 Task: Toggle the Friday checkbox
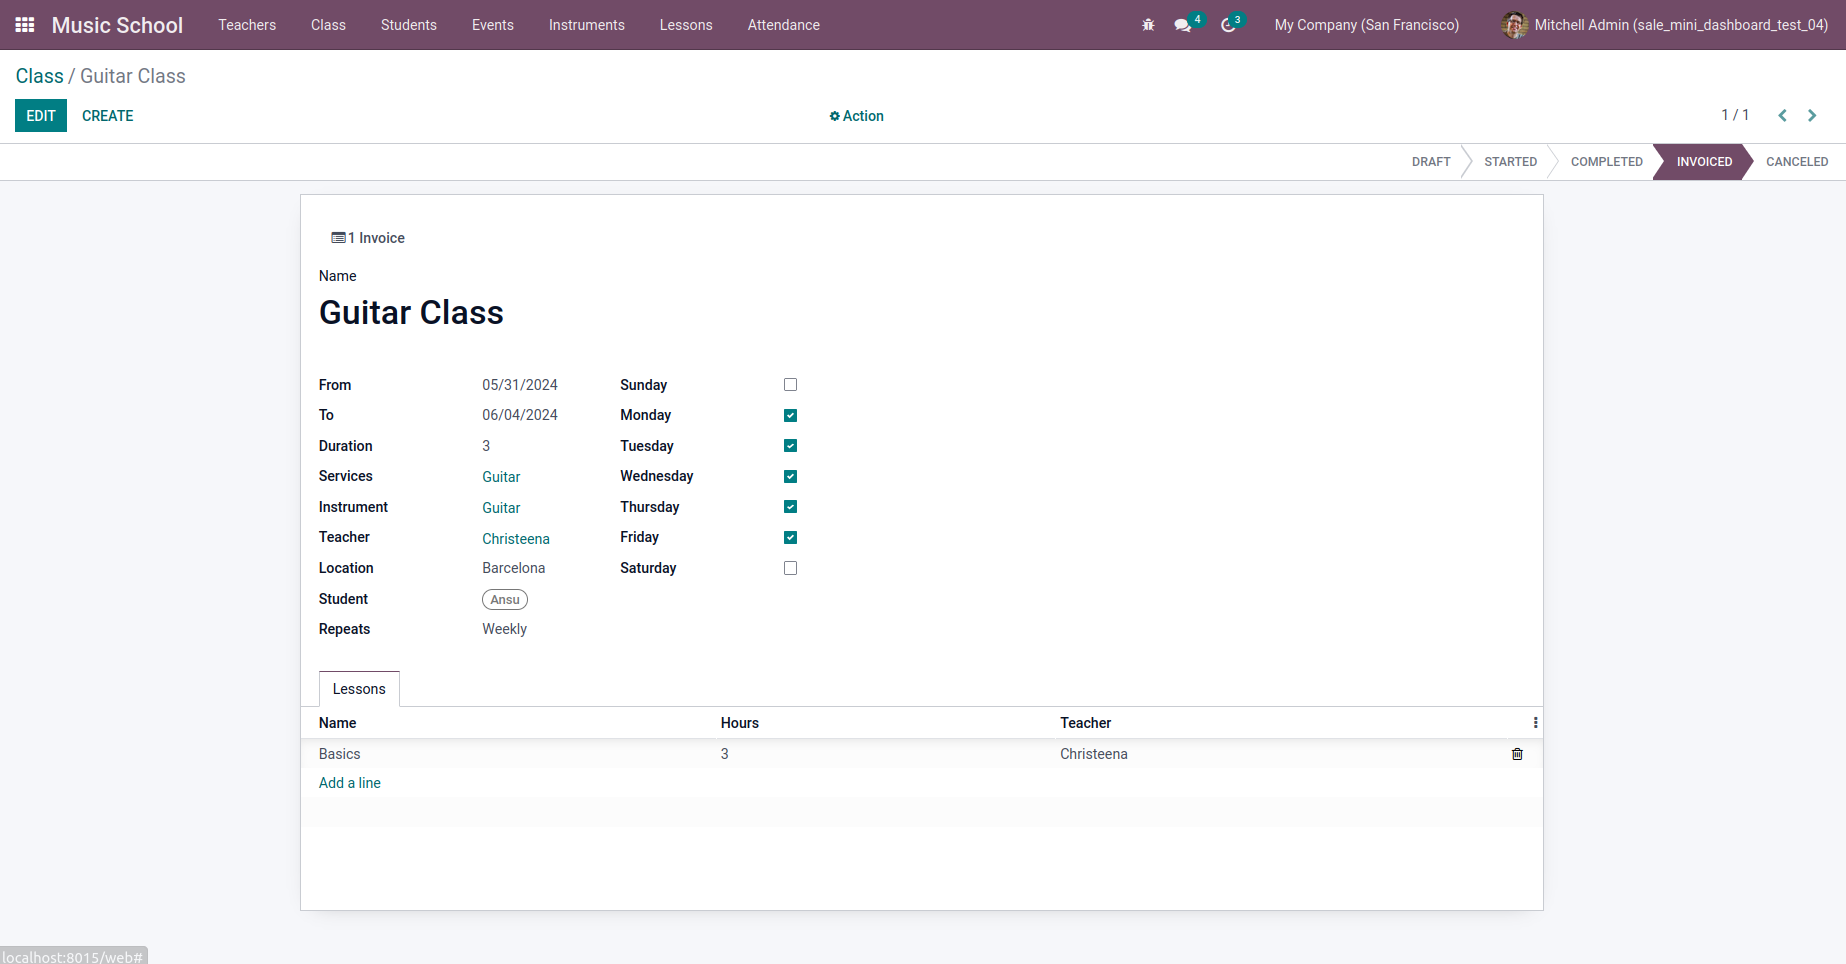pos(790,537)
